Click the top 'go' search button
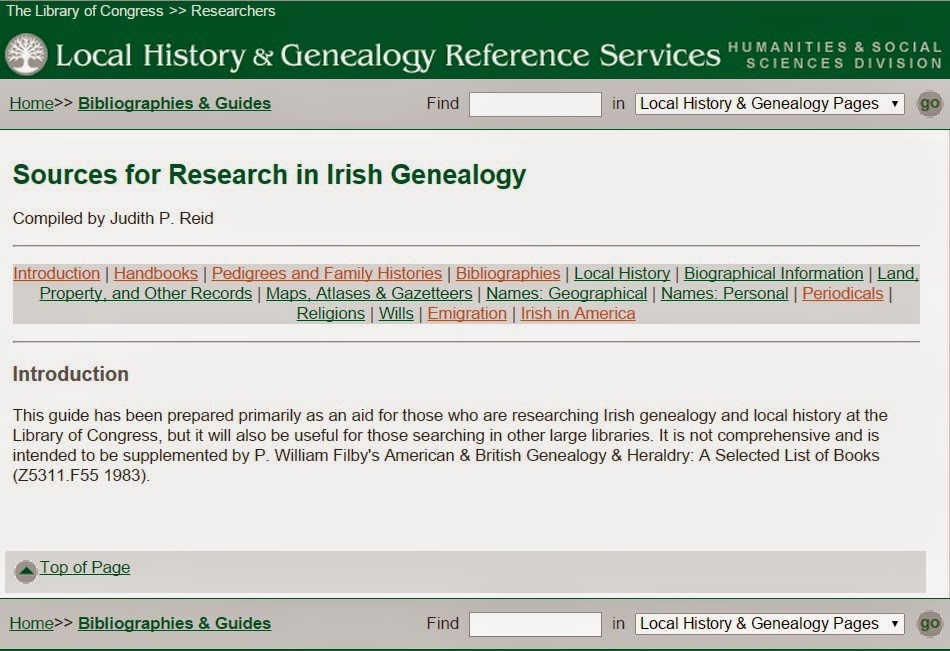Screen dimensions: 950x651 click(929, 104)
